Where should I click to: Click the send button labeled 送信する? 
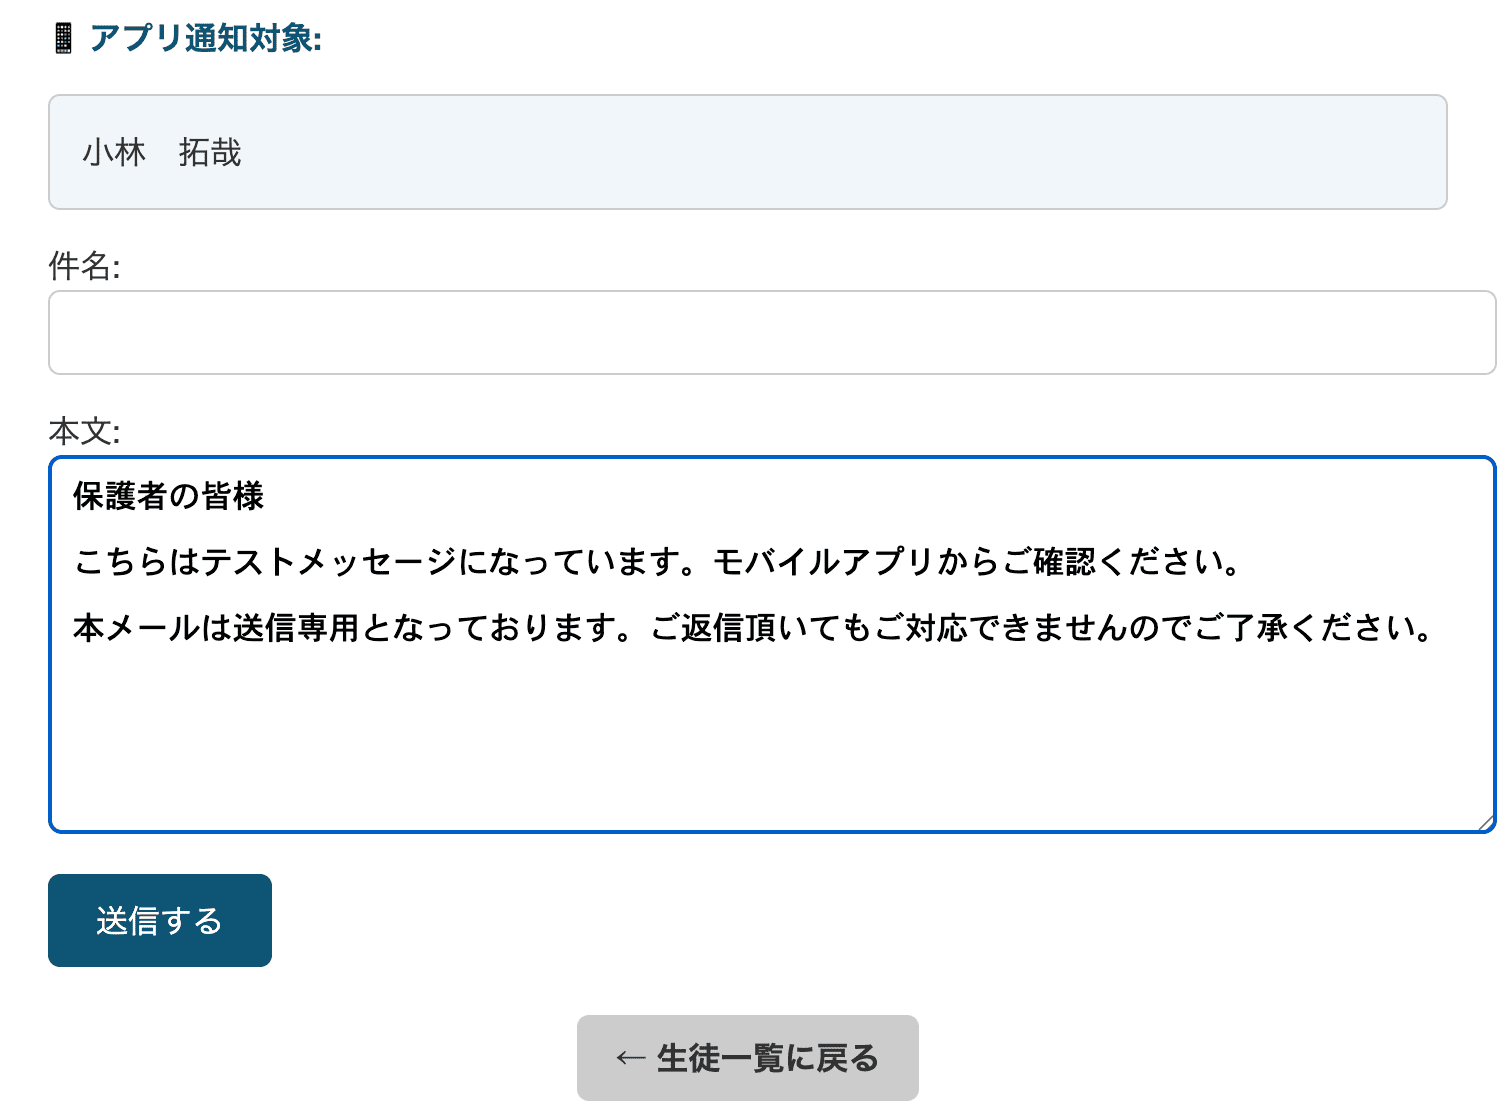(159, 920)
